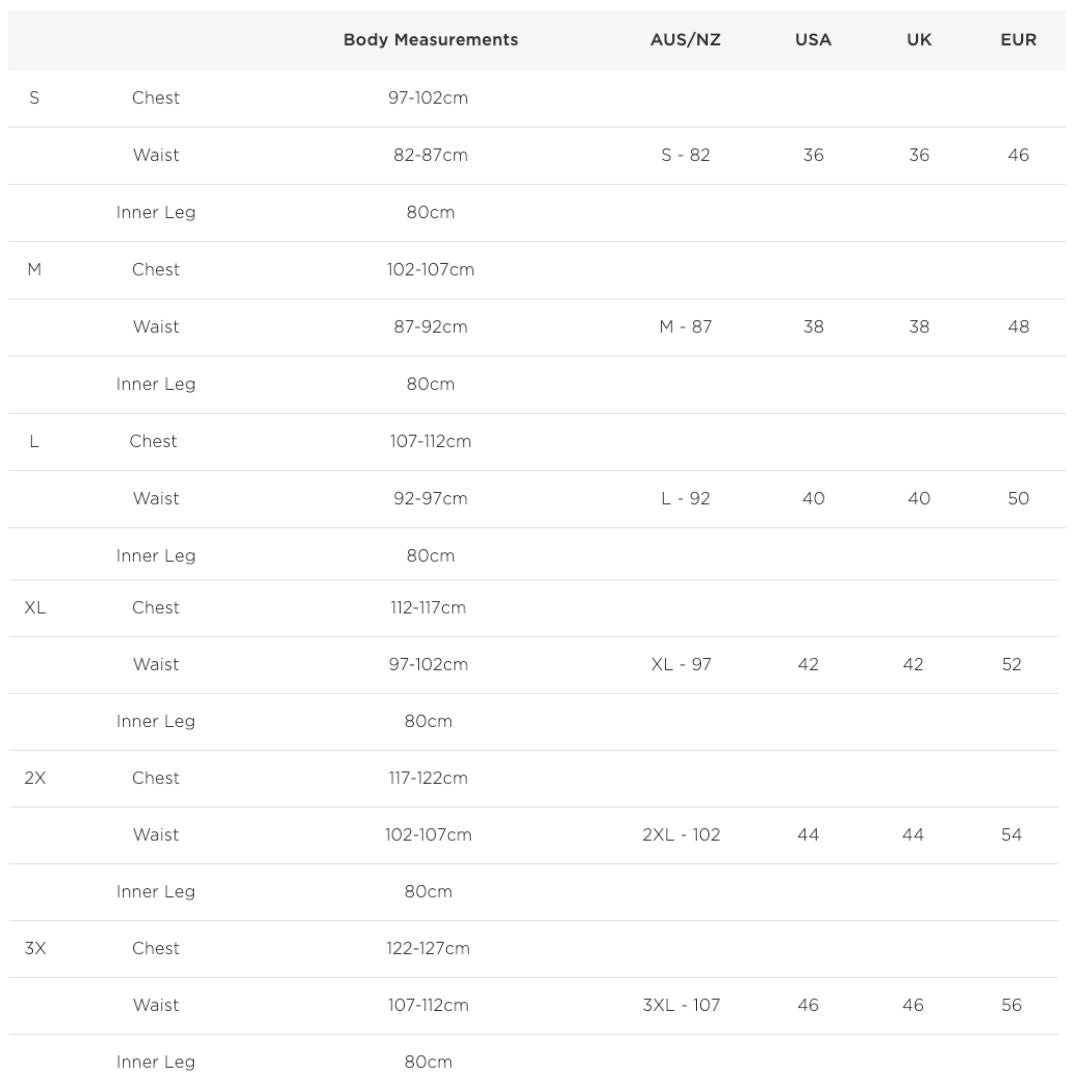1080x1080 pixels.
Task: Click the UK column header
Action: [x=918, y=41]
